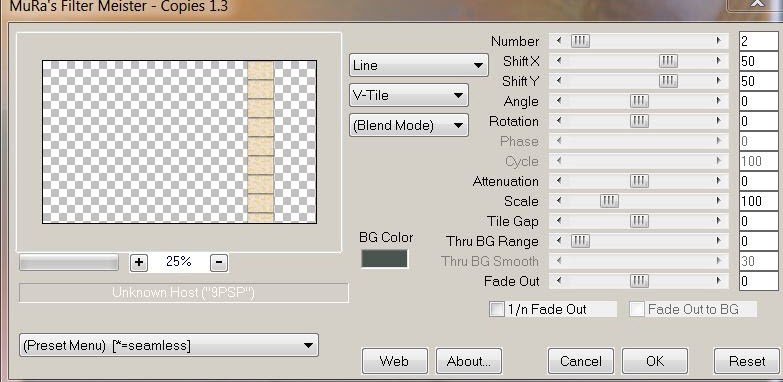Click the Number value field
The width and height of the screenshot is (783, 382).
pyautogui.click(x=759, y=41)
